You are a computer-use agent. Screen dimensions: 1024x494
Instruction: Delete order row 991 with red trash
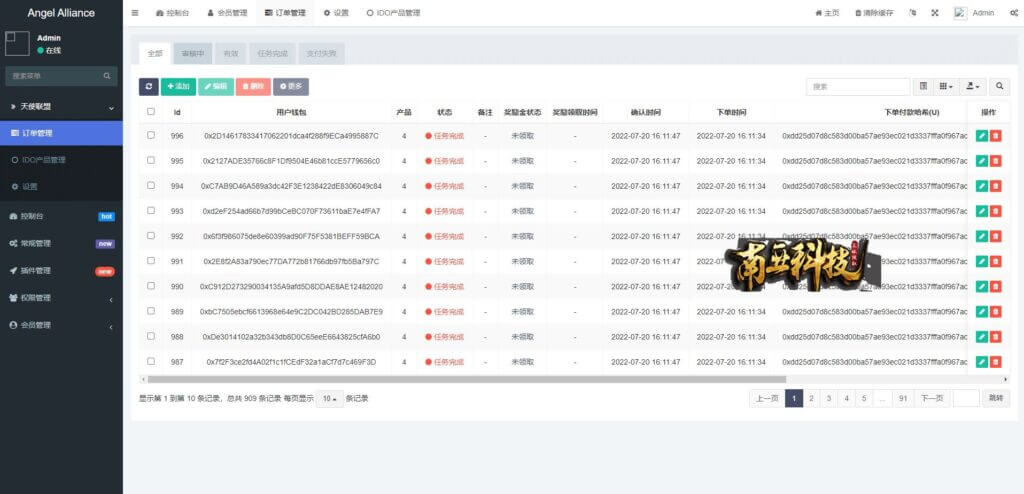tap(995, 261)
